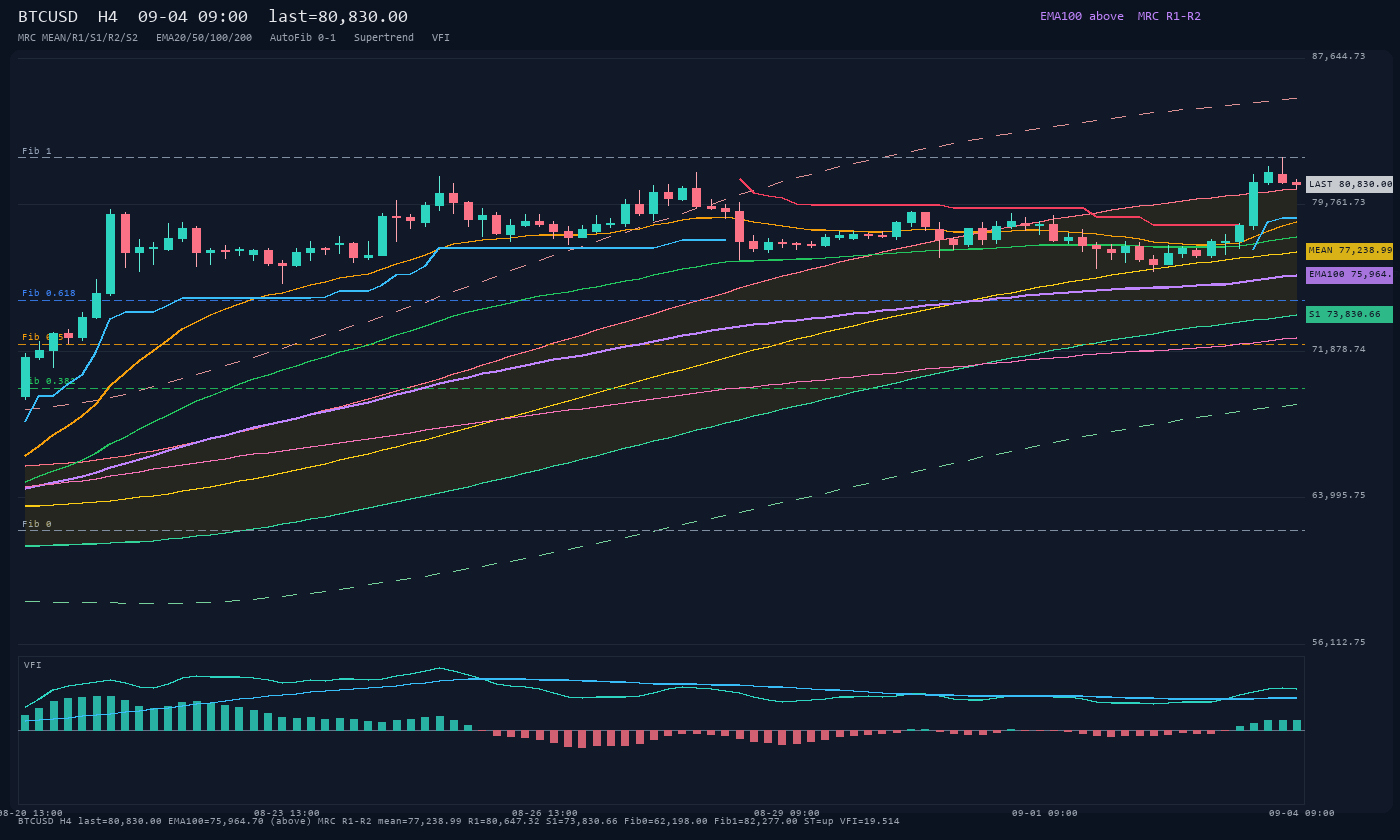This screenshot has height=840, width=1400.
Task: Click the Fib 1 level label
Action: coord(37,151)
